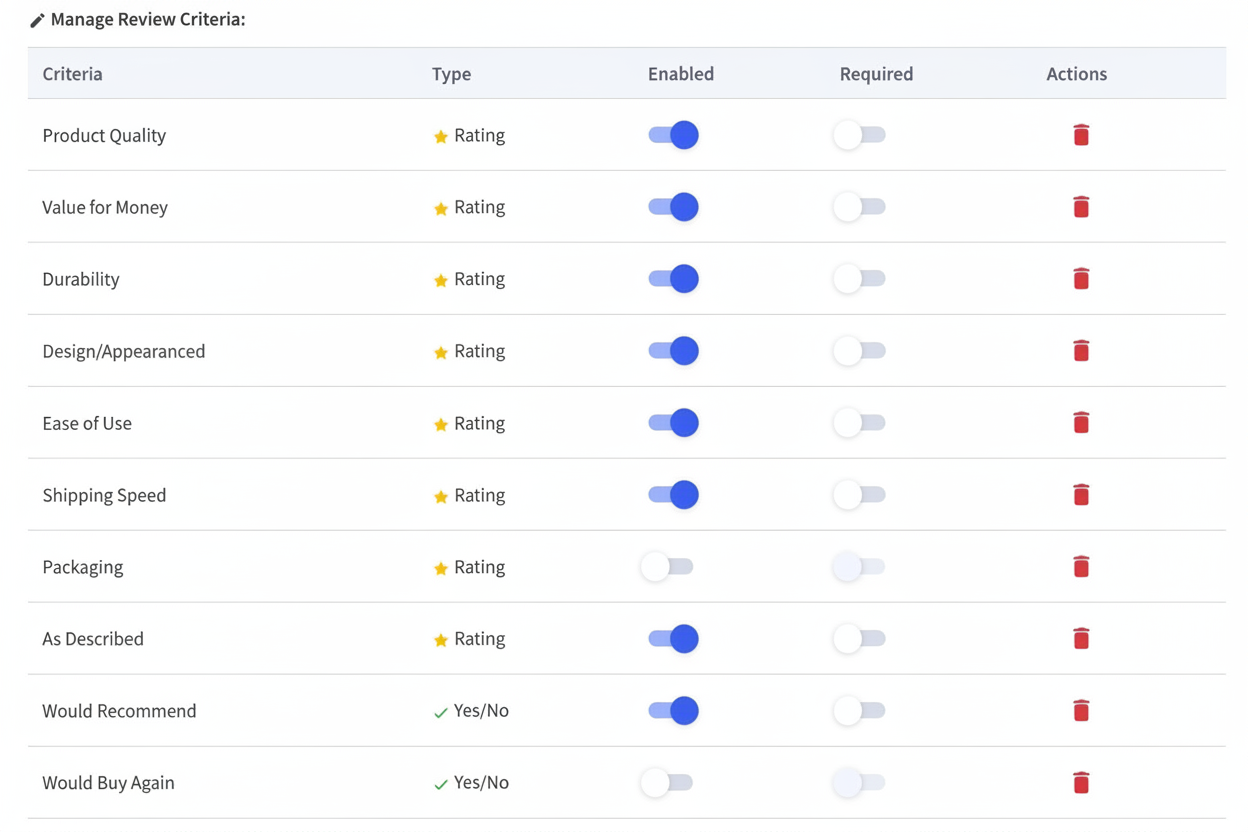Delete the Value for Money criterion
Viewport: 1248px width, 832px height.
coord(1081,207)
